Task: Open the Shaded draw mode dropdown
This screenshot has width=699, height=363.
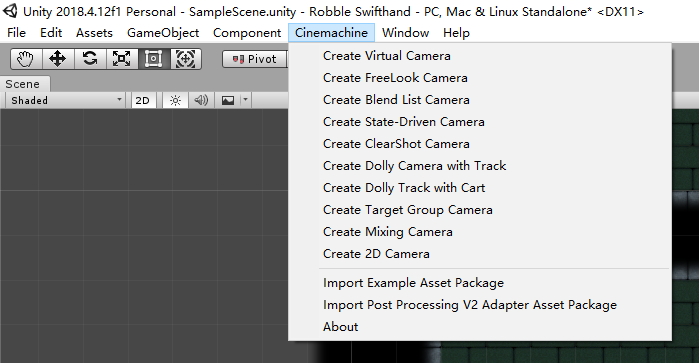Action: (65, 100)
